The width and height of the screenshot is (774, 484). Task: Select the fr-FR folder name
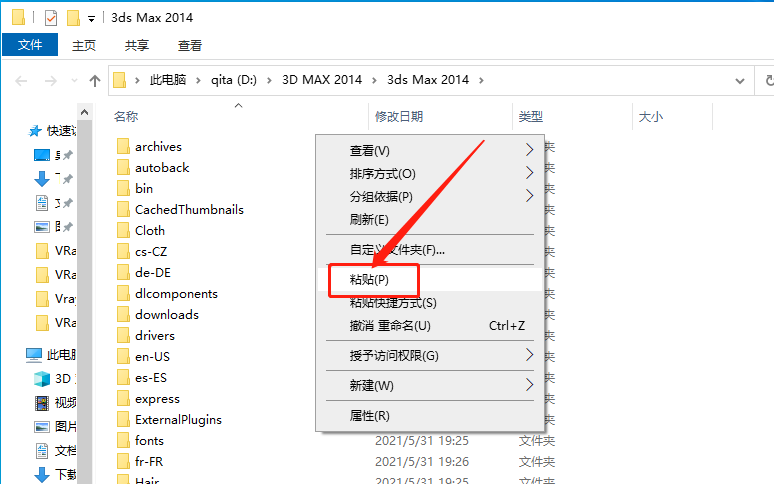coord(149,461)
